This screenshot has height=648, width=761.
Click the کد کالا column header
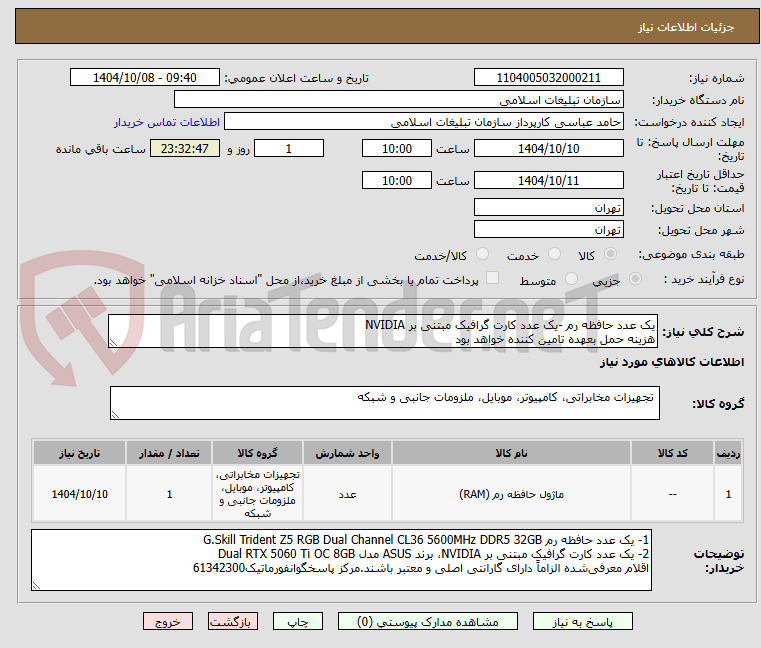(672, 453)
